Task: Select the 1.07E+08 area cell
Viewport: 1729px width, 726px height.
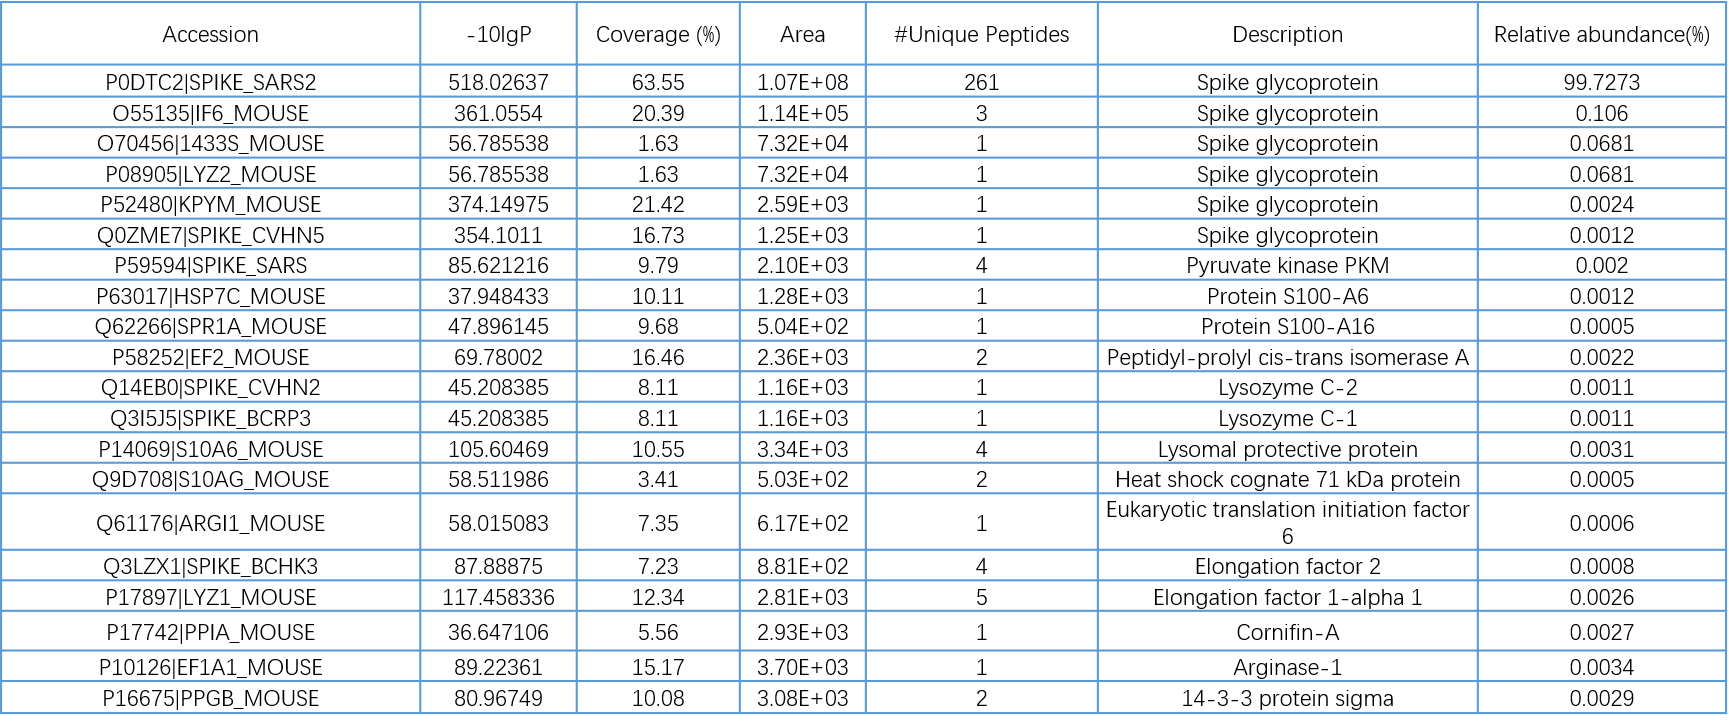Action: pos(802,82)
